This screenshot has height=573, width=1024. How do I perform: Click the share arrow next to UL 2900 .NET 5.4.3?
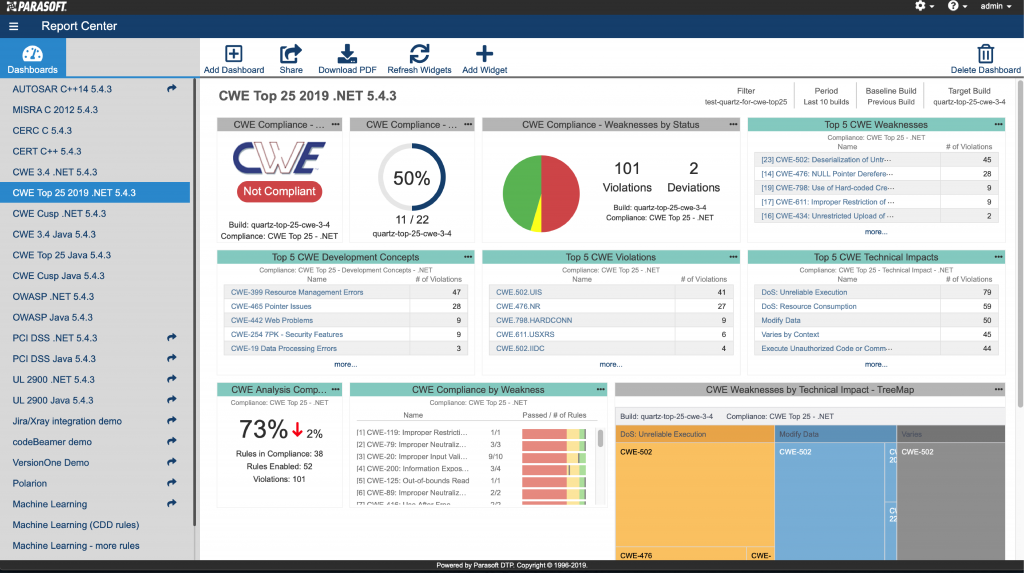click(x=172, y=379)
